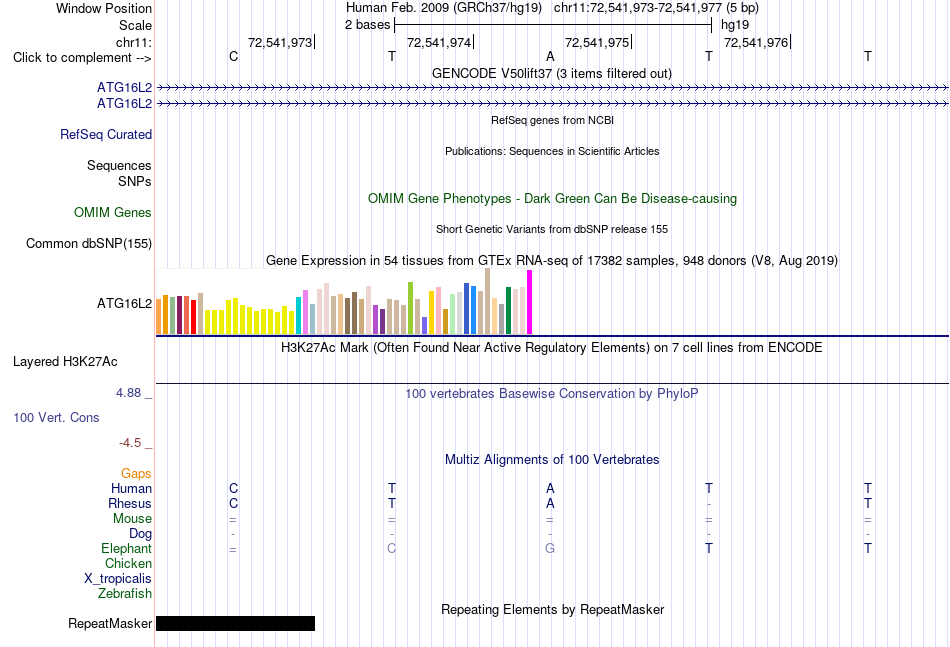Click the Scale track label

click(x=135, y=25)
